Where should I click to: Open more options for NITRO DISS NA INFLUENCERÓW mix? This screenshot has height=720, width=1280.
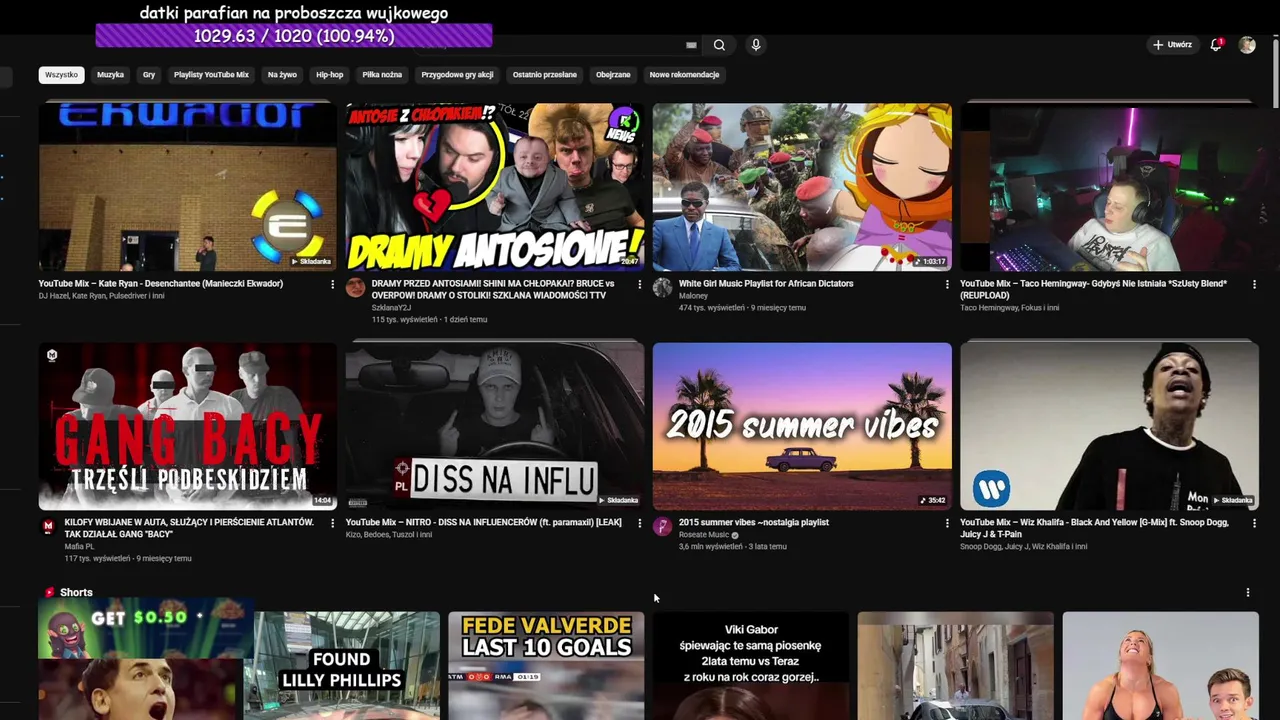click(640, 523)
